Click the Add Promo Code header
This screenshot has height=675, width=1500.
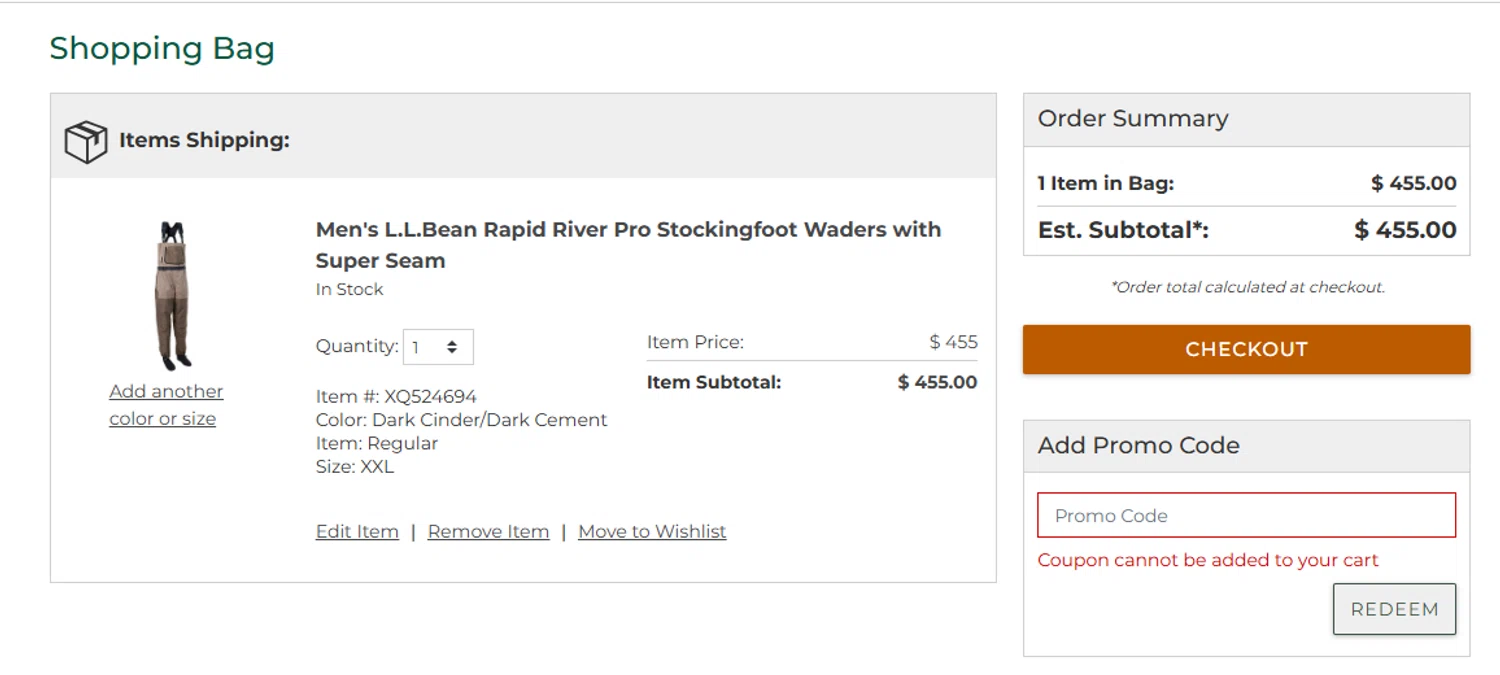click(1138, 446)
